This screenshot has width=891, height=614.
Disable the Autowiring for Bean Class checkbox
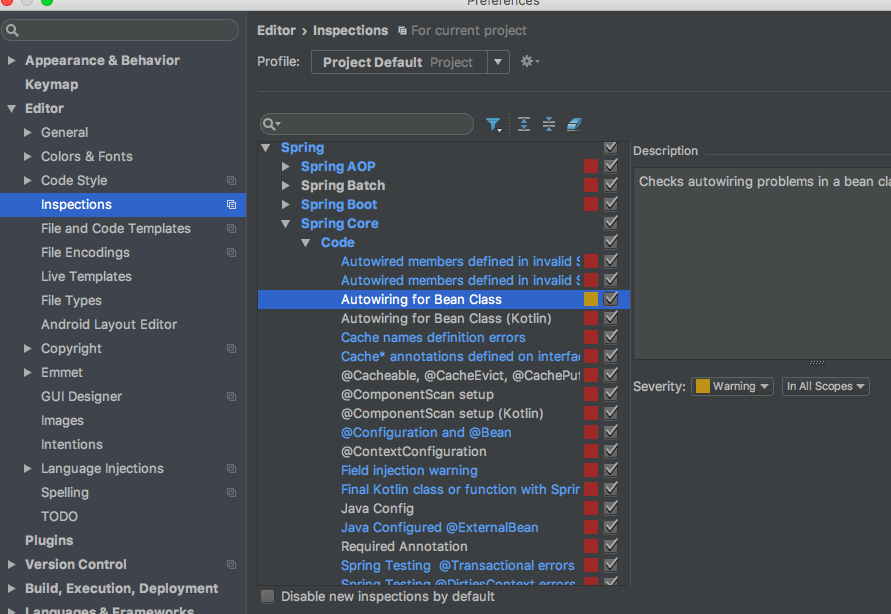(x=611, y=299)
